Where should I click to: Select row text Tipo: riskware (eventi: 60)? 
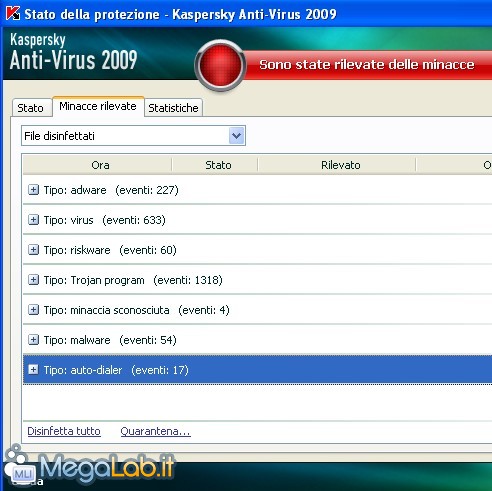[x=110, y=250]
